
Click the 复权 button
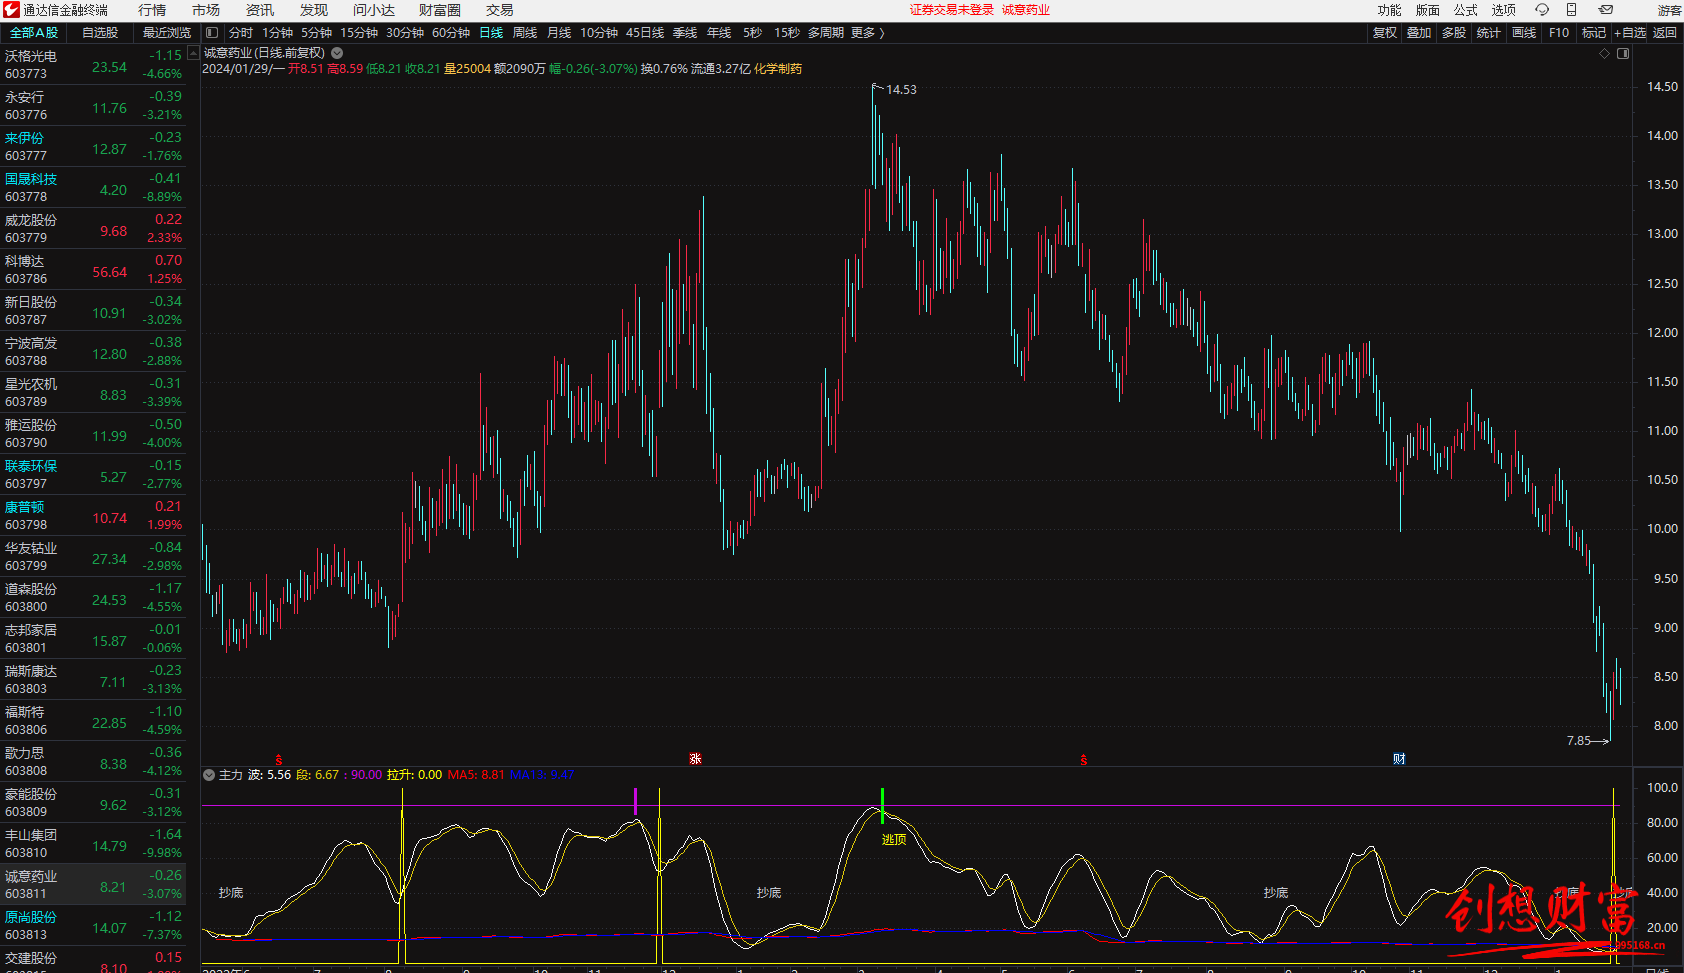[x=1384, y=33]
